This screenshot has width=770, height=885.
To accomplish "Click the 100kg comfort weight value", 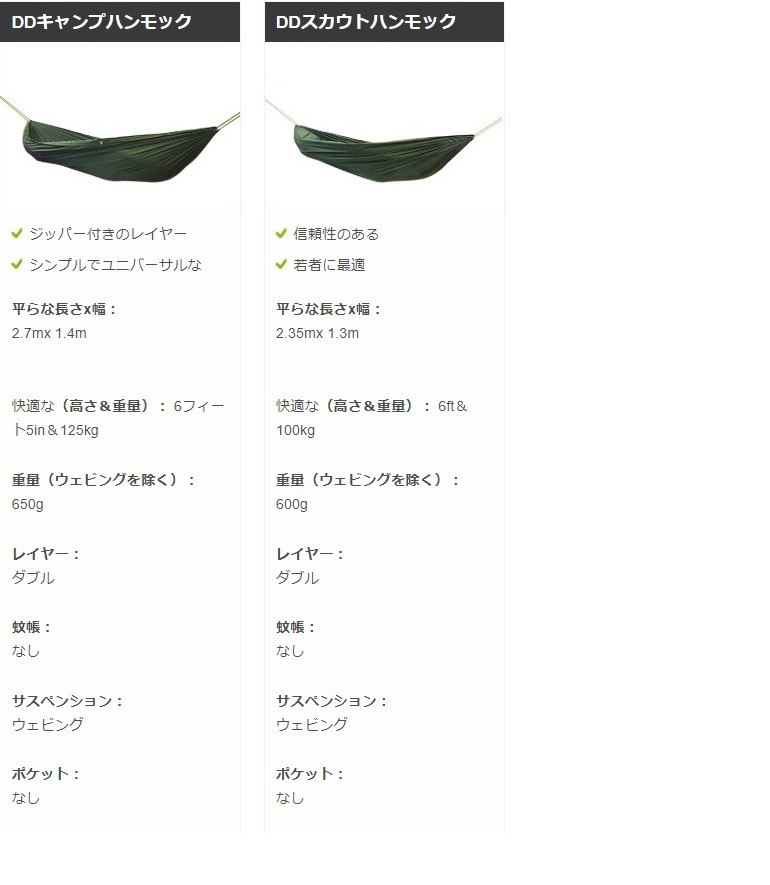I will (295, 430).
